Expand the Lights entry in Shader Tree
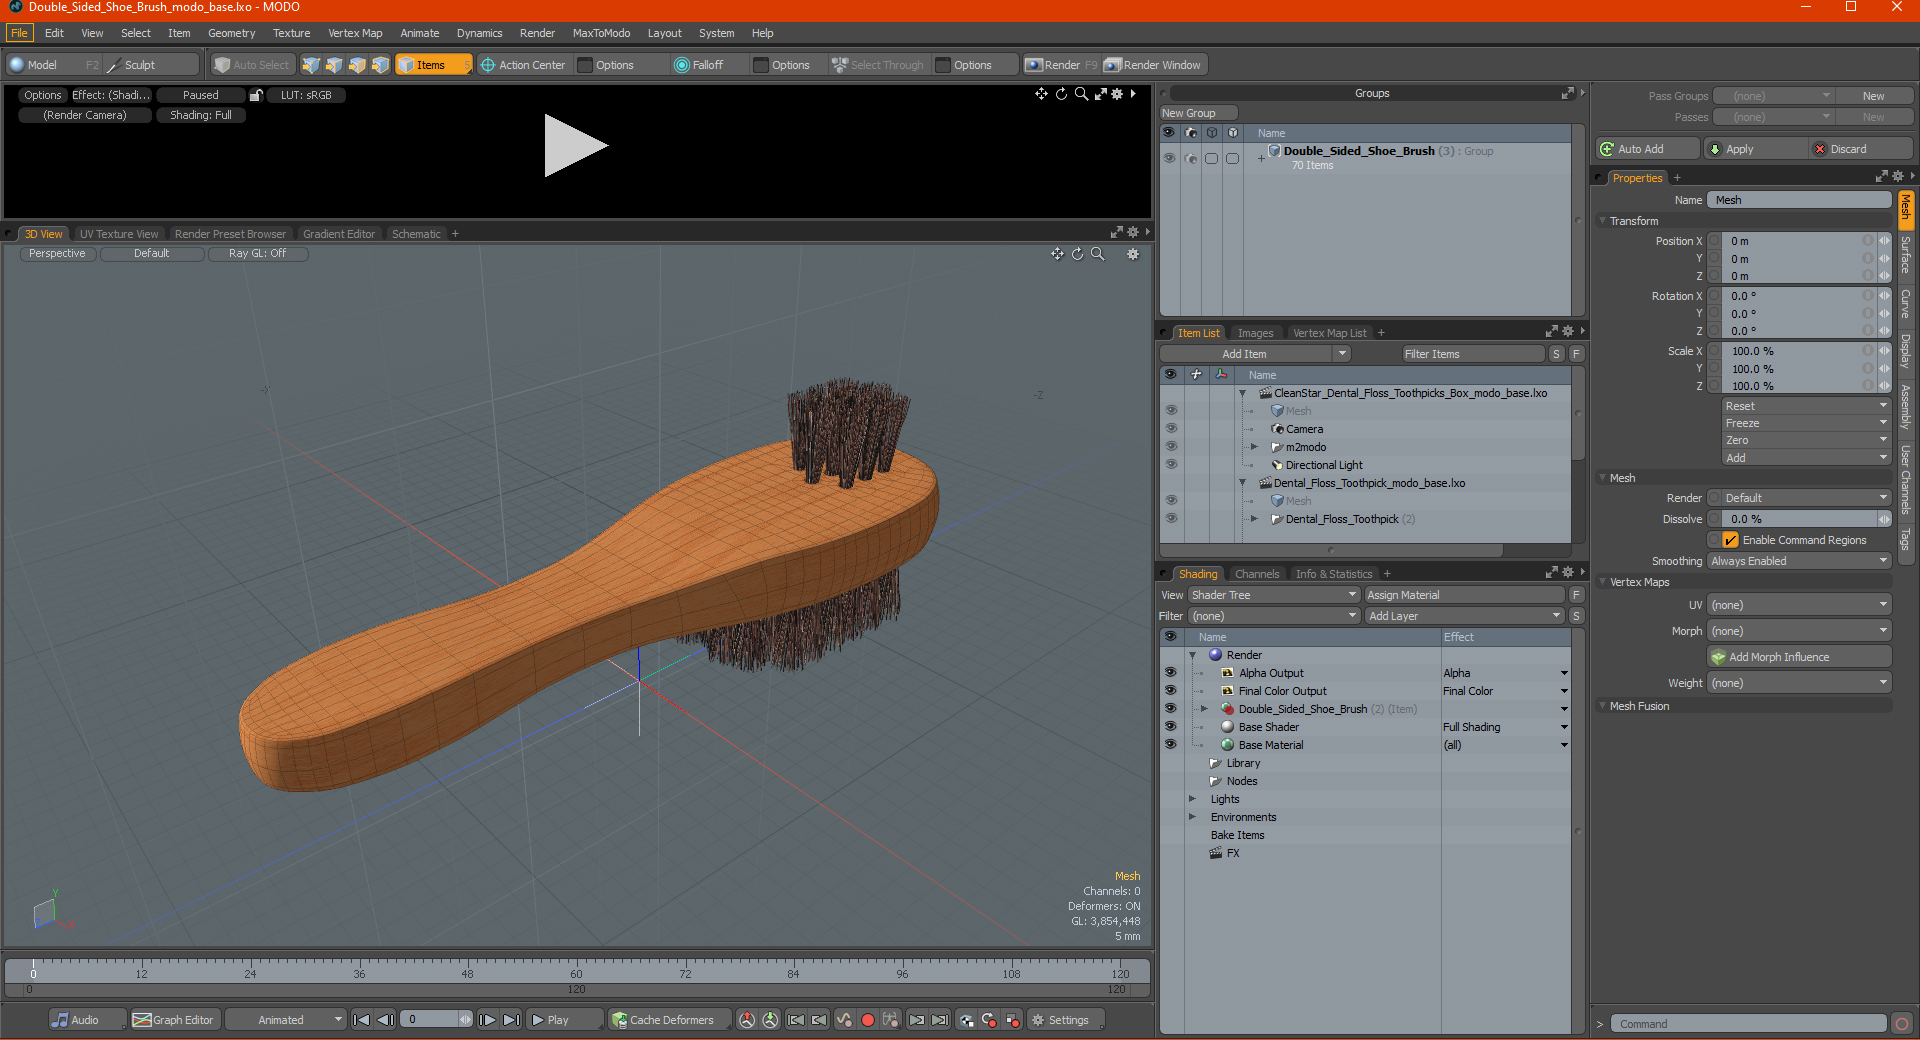Screen dimensions: 1920x1040 coord(1192,799)
